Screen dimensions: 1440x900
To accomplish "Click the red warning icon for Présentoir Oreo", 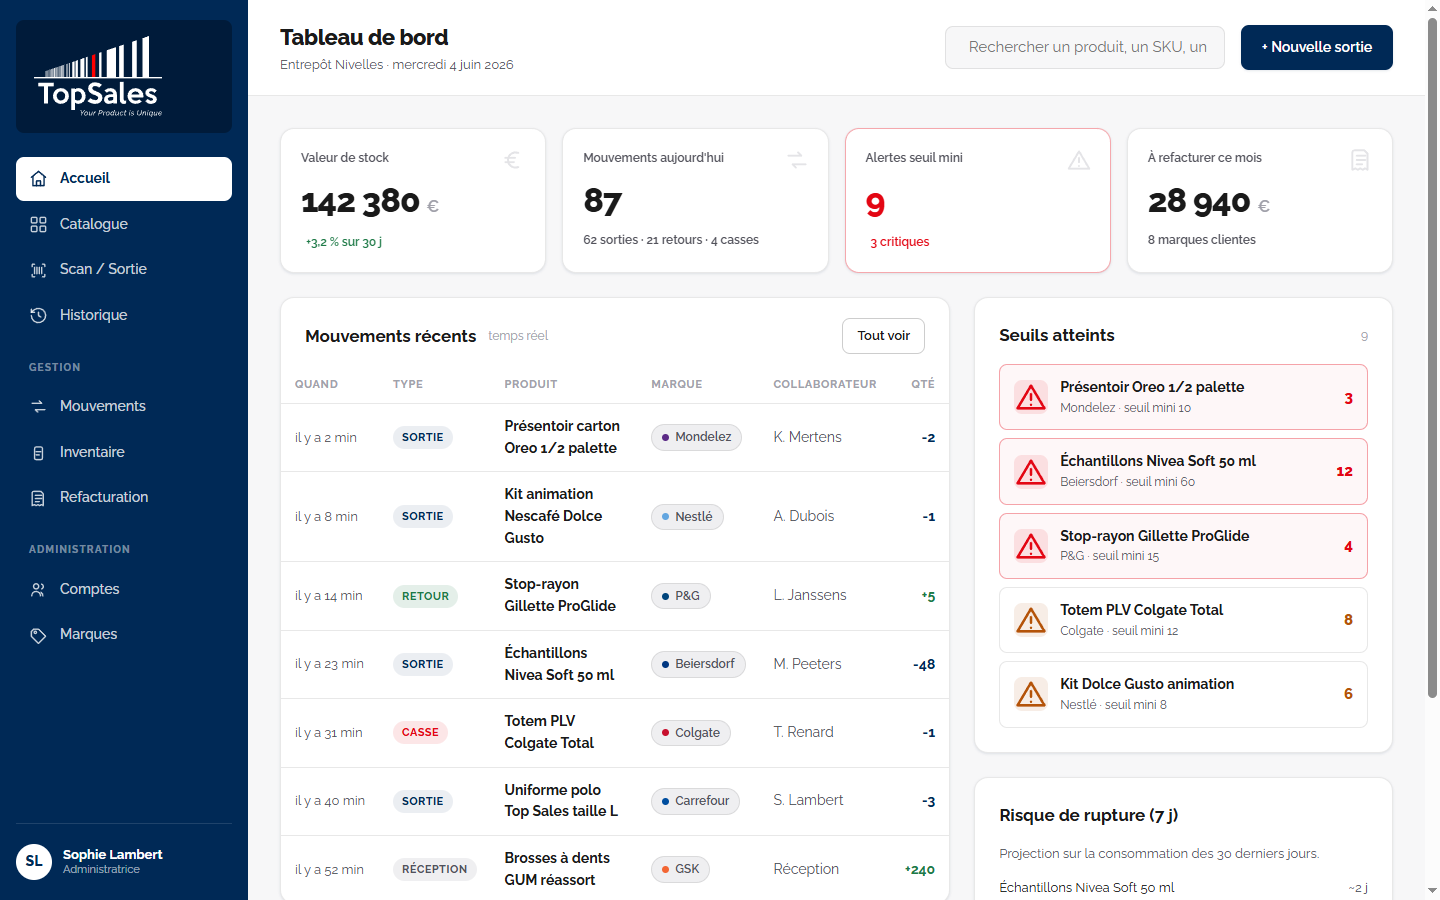I will click(x=1031, y=397).
